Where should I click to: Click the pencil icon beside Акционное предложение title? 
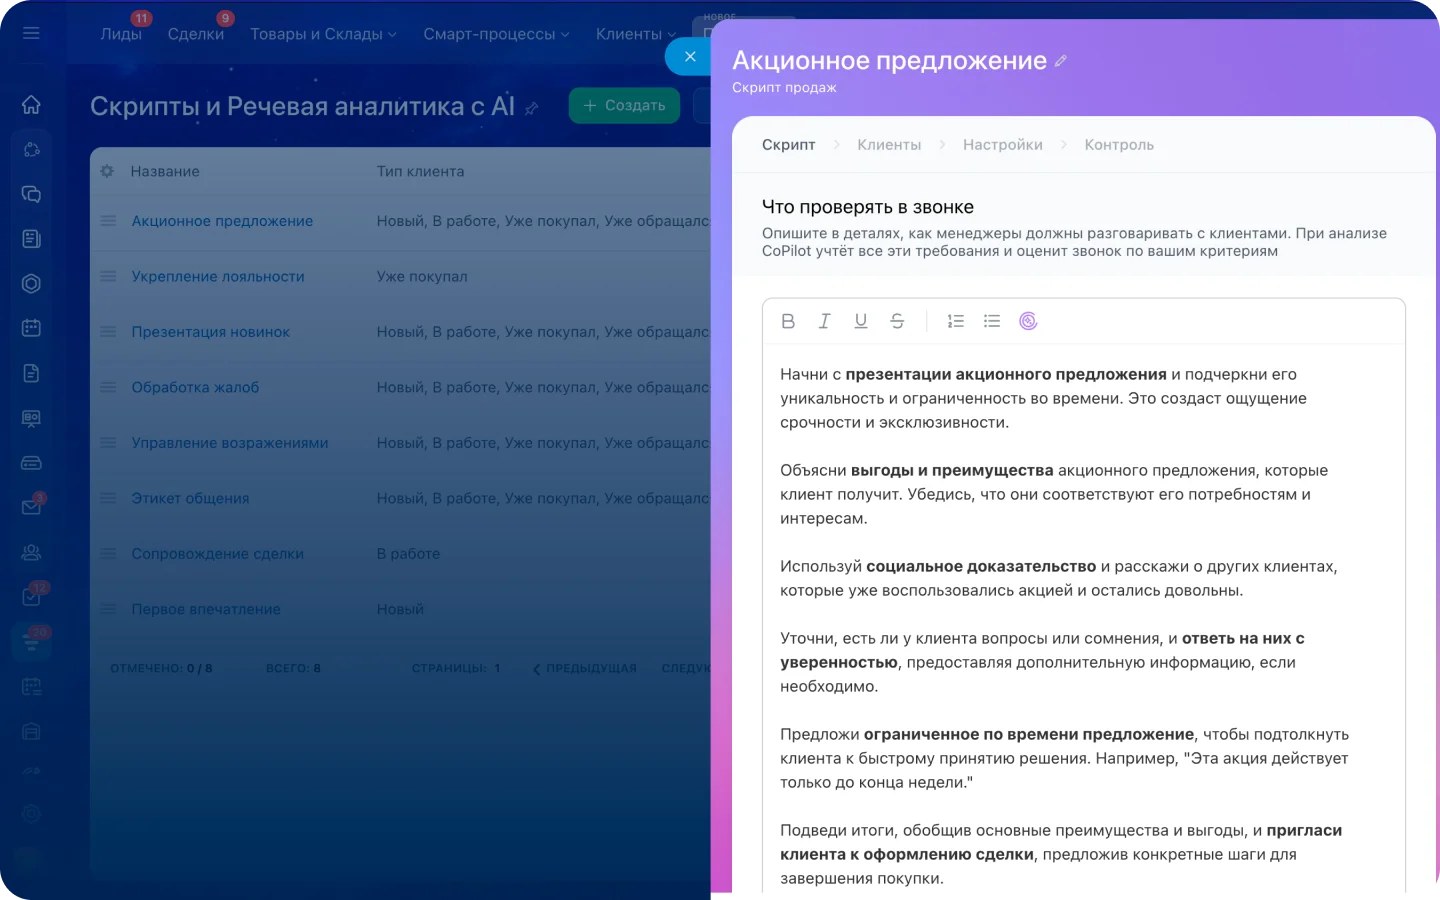(x=1059, y=60)
